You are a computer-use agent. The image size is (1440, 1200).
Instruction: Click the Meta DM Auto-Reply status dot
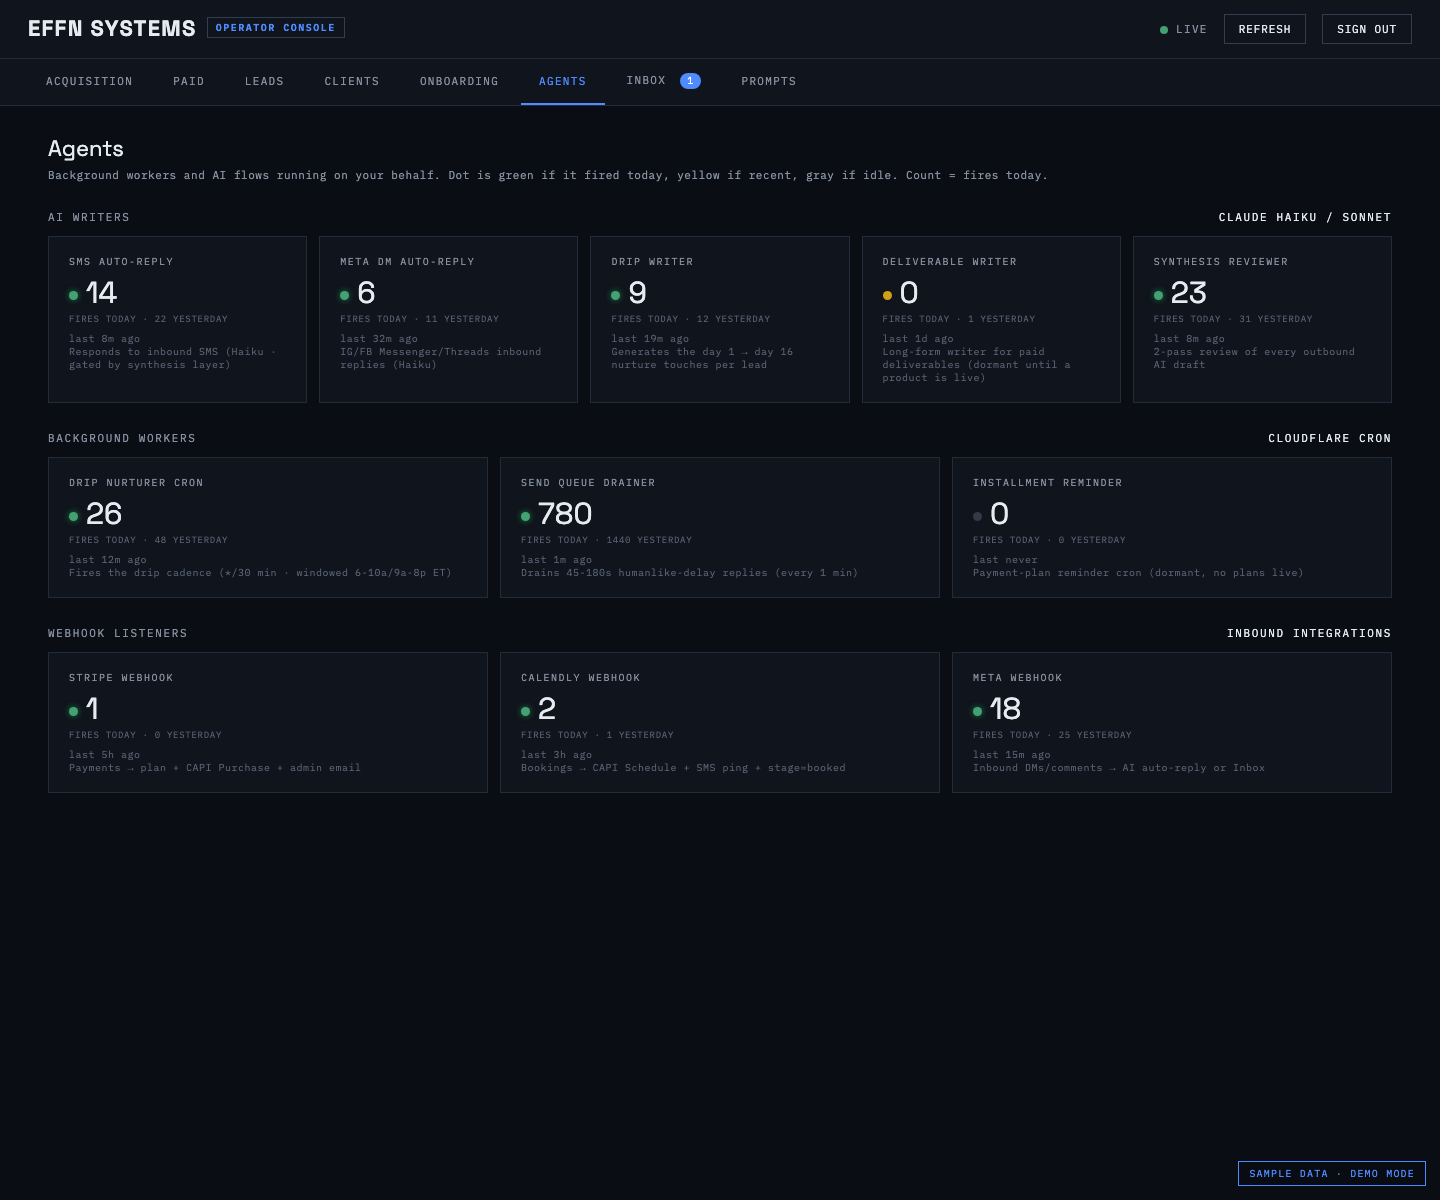pyautogui.click(x=345, y=295)
